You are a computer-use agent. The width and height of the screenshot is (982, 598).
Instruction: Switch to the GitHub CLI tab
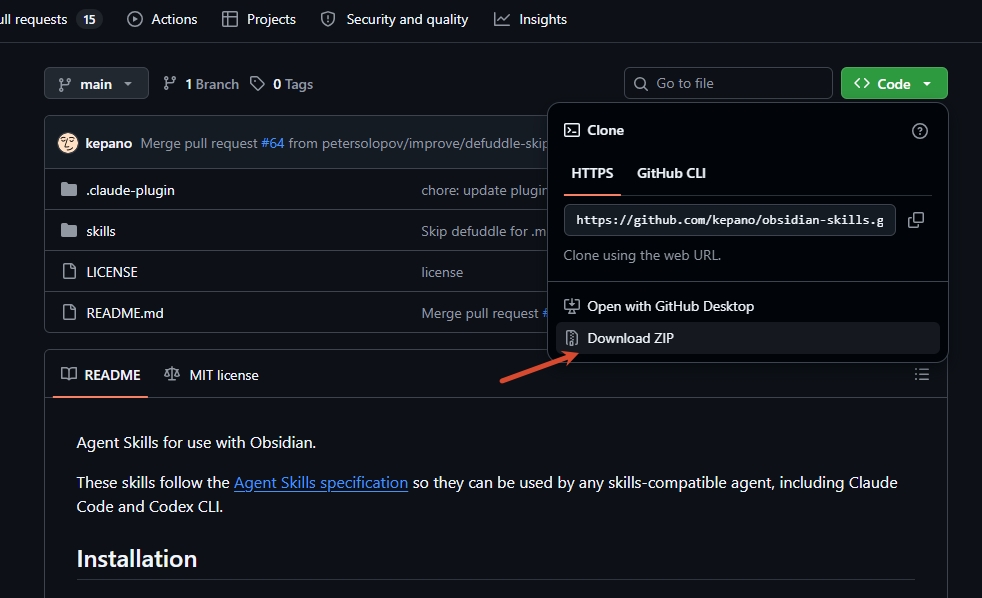click(x=671, y=173)
